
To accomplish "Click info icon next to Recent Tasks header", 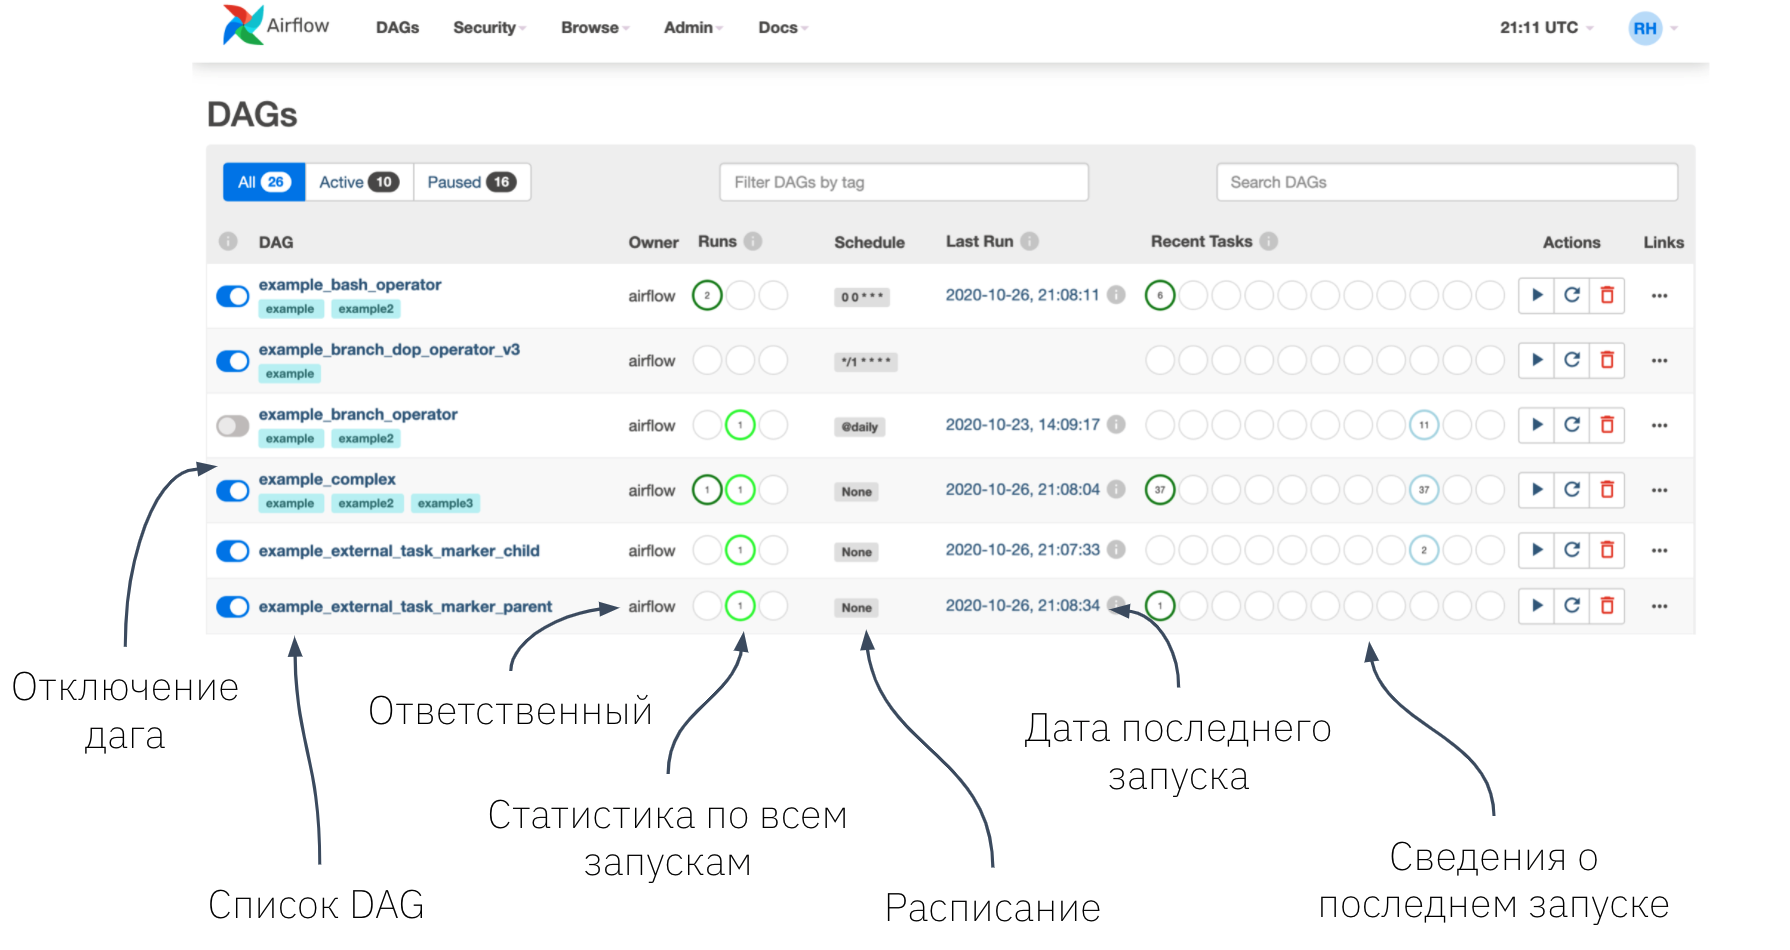I will 1268,241.
